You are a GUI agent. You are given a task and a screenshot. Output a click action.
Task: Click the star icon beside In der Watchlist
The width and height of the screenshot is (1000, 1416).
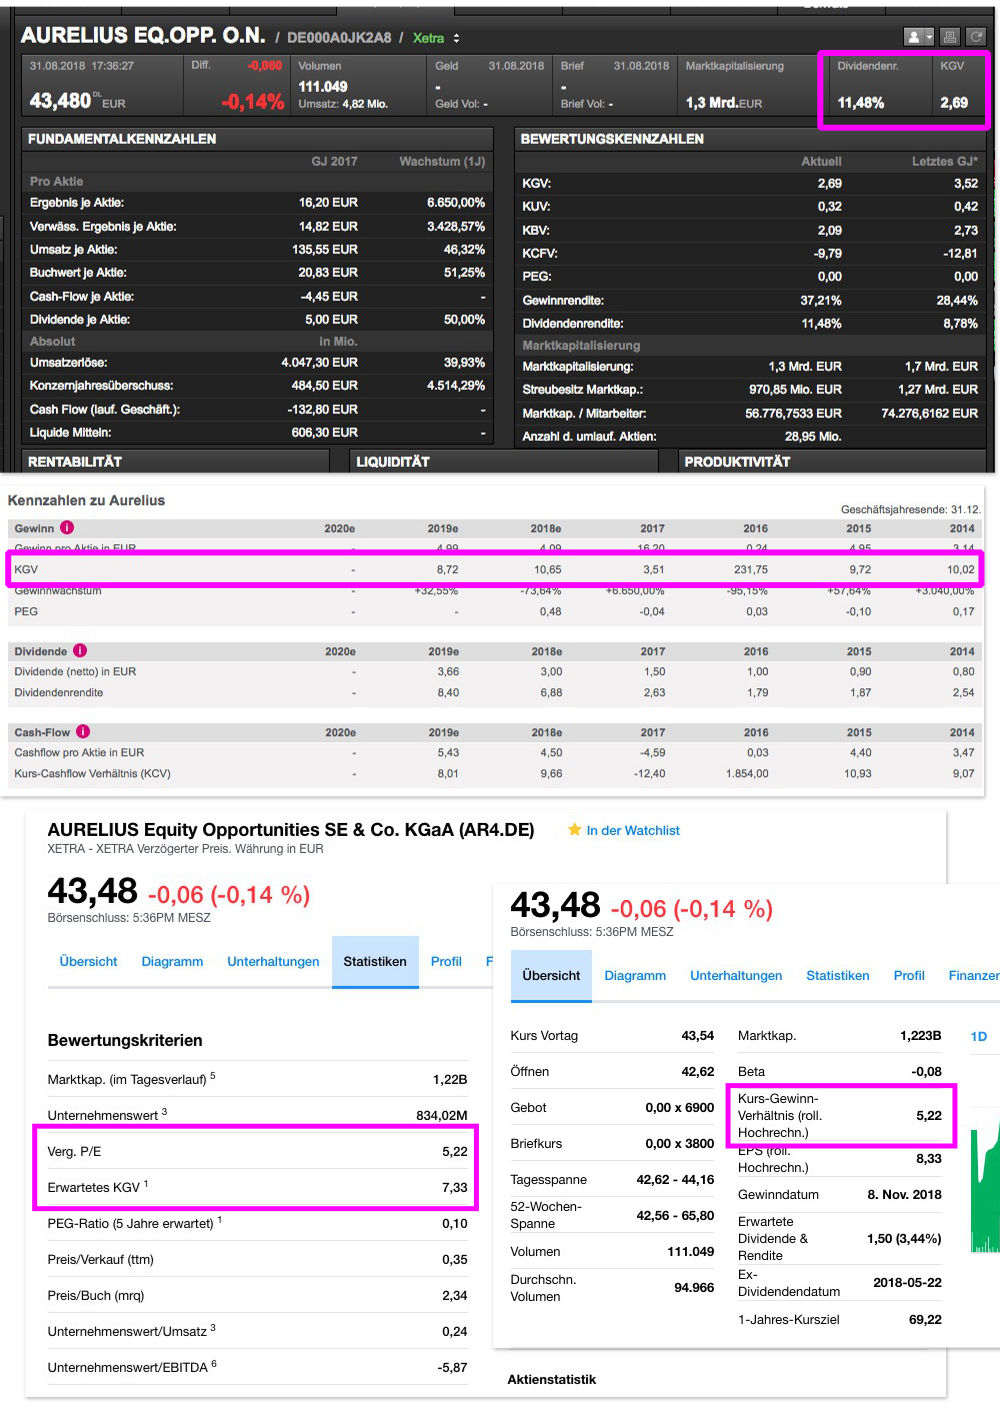(574, 830)
